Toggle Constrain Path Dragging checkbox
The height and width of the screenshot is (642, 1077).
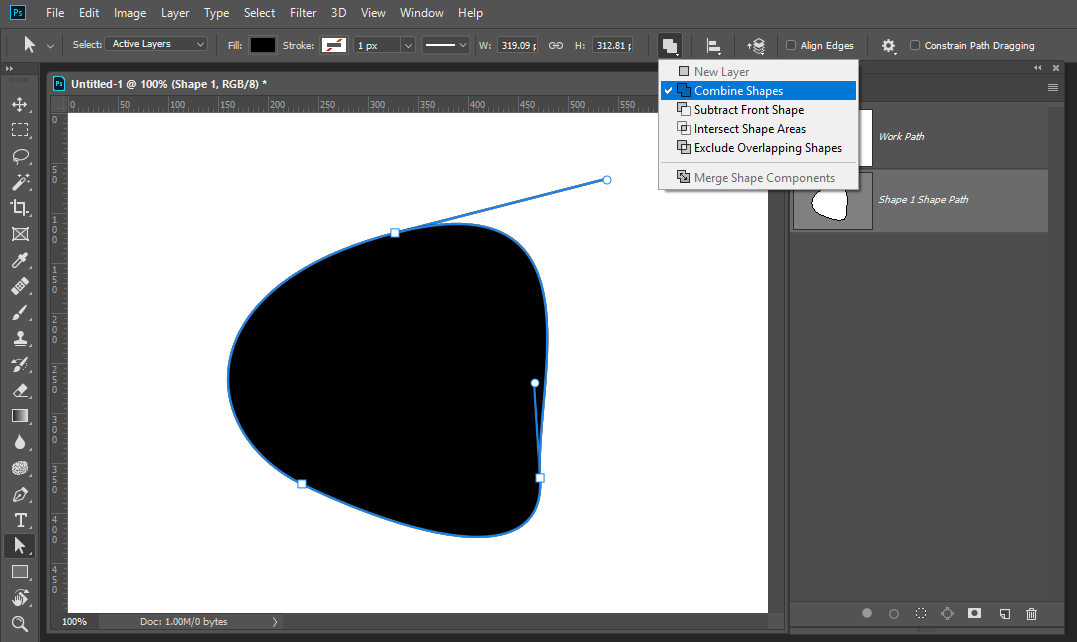click(915, 45)
